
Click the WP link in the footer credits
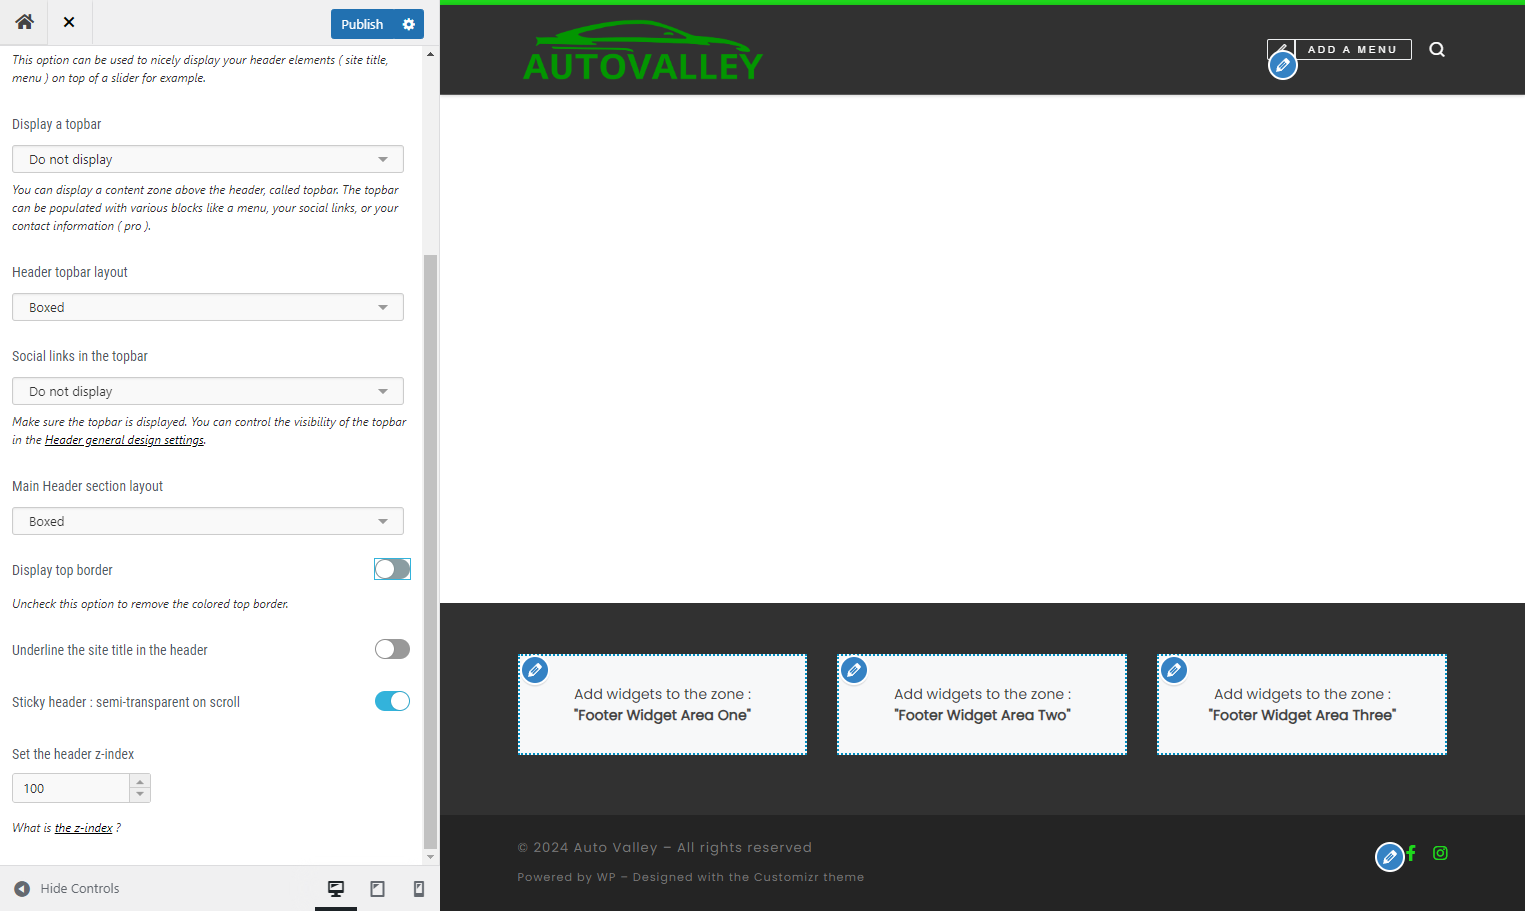[x=606, y=877]
